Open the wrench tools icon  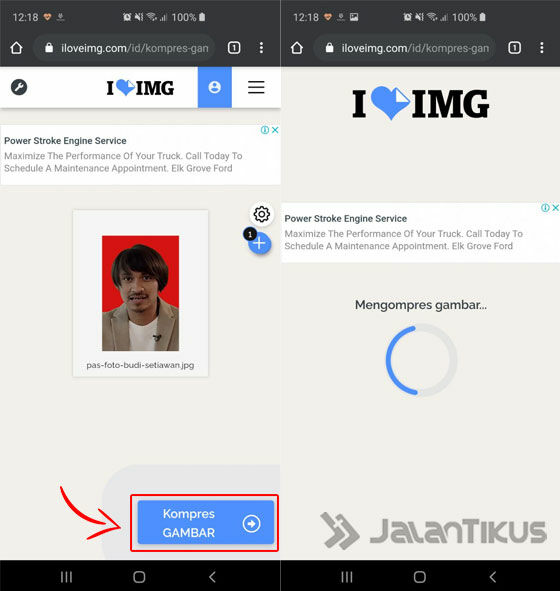19,87
